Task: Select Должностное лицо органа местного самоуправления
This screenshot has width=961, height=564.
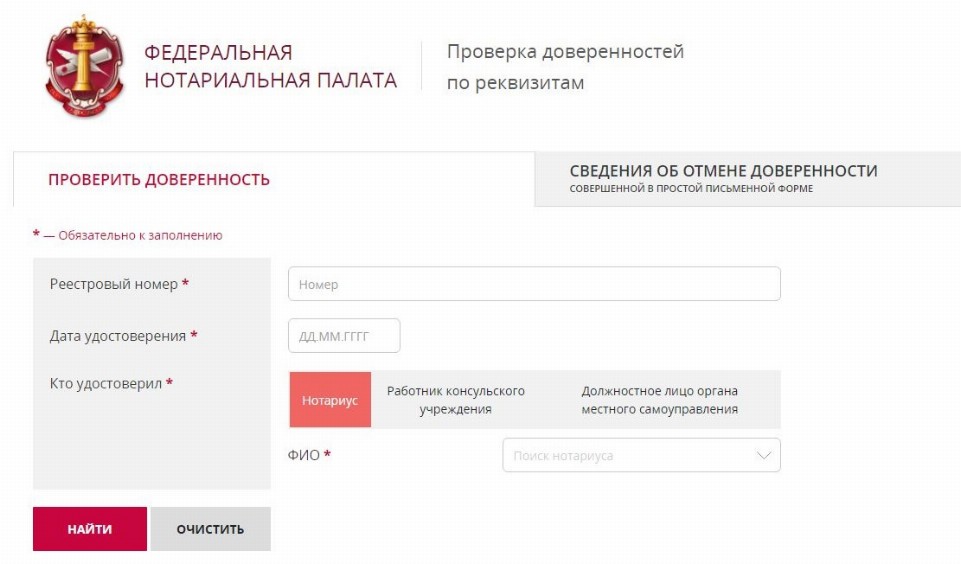Action: click(659, 400)
